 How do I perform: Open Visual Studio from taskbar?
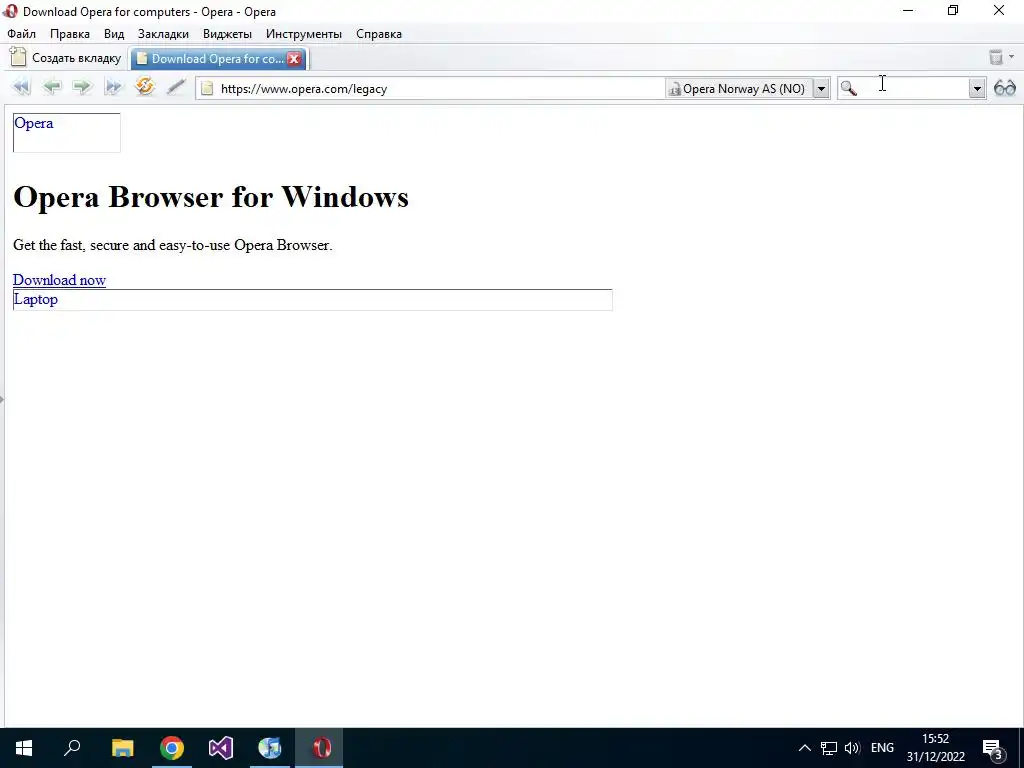(x=221, y=748)
